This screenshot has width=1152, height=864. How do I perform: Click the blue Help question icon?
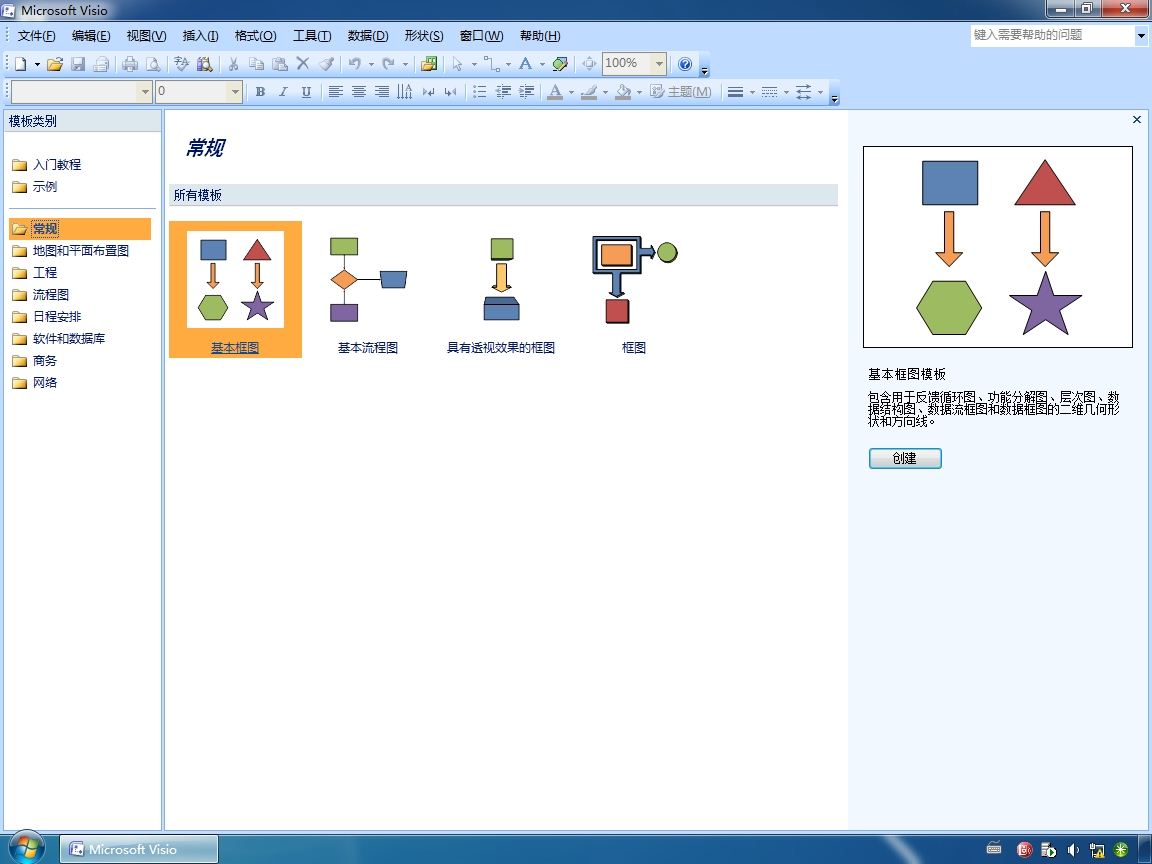685,64
